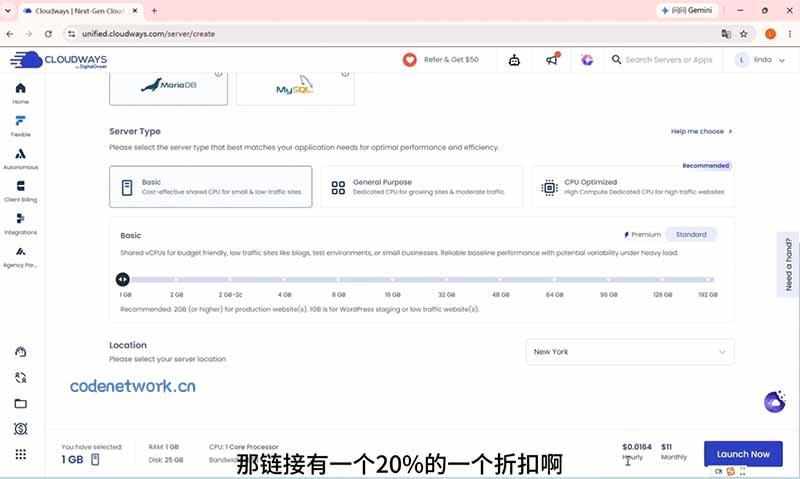
Task: Click the Recommended badge on CPU Optimized
Action: coord(706,166)
